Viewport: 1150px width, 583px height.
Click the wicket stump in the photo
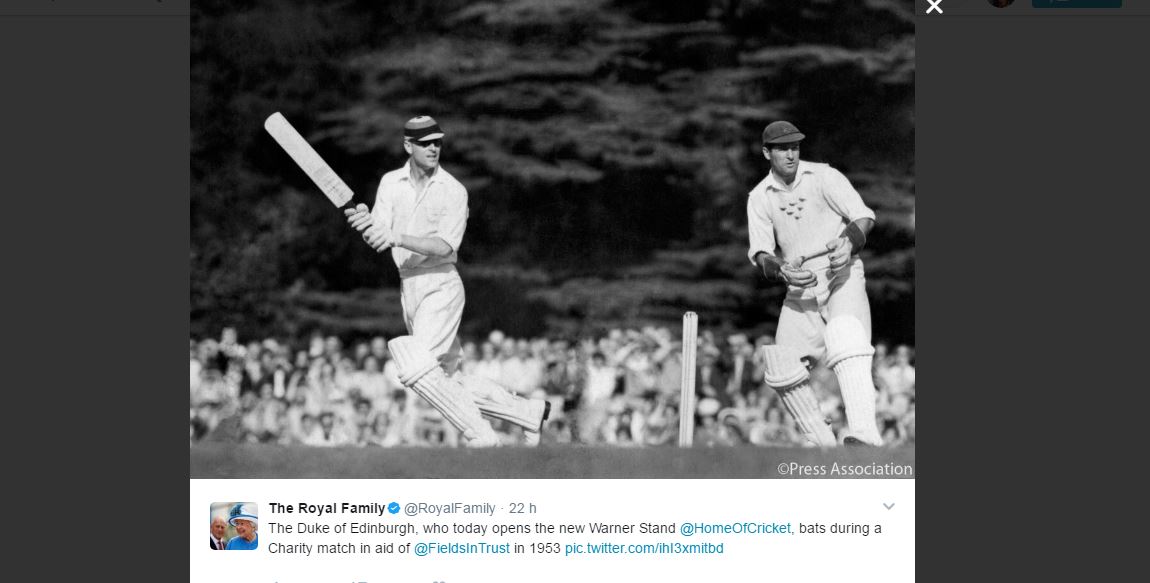tap(688, 379)
